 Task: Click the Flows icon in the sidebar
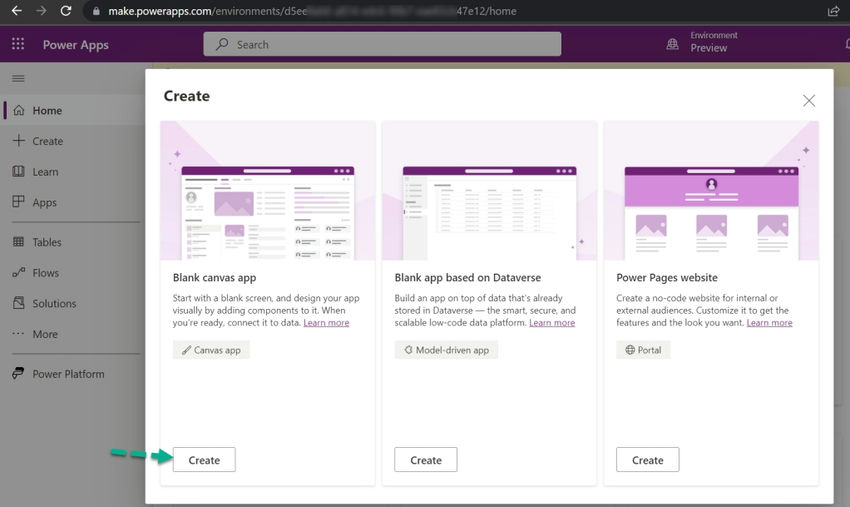(18, 272)
